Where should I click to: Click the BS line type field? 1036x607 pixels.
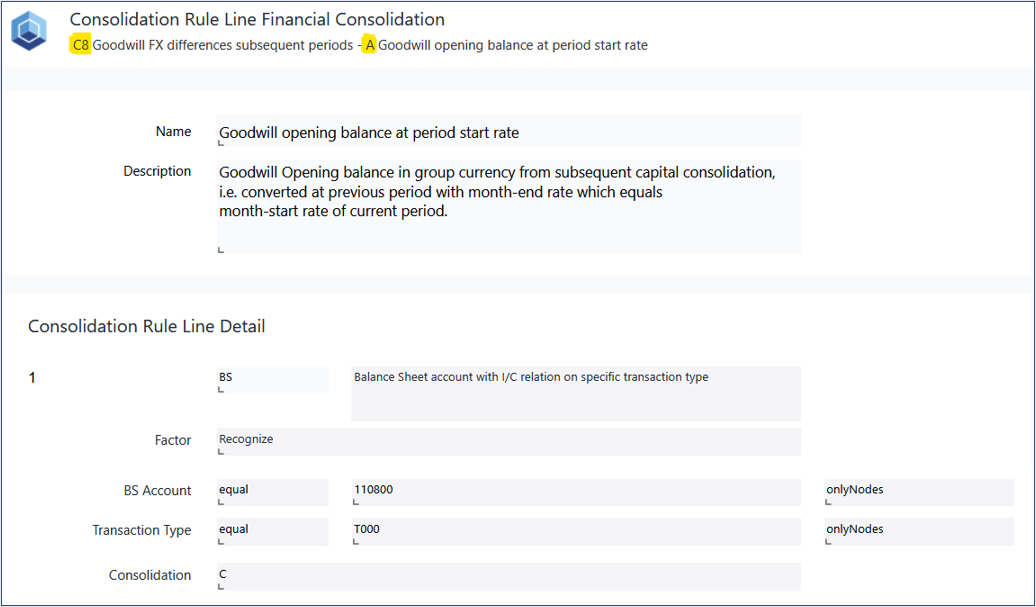point(272,379)
